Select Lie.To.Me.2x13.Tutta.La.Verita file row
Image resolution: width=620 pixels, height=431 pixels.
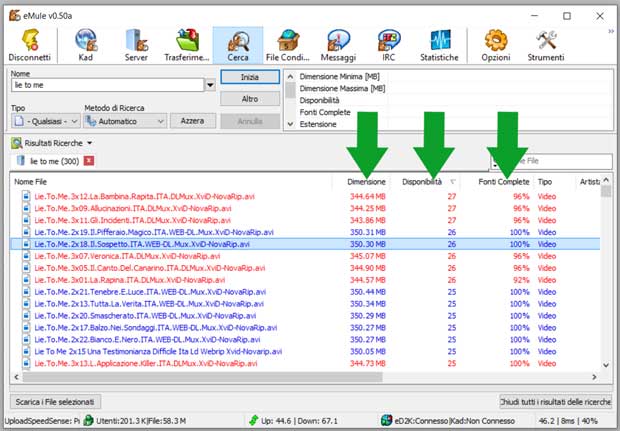click(304, 304)
